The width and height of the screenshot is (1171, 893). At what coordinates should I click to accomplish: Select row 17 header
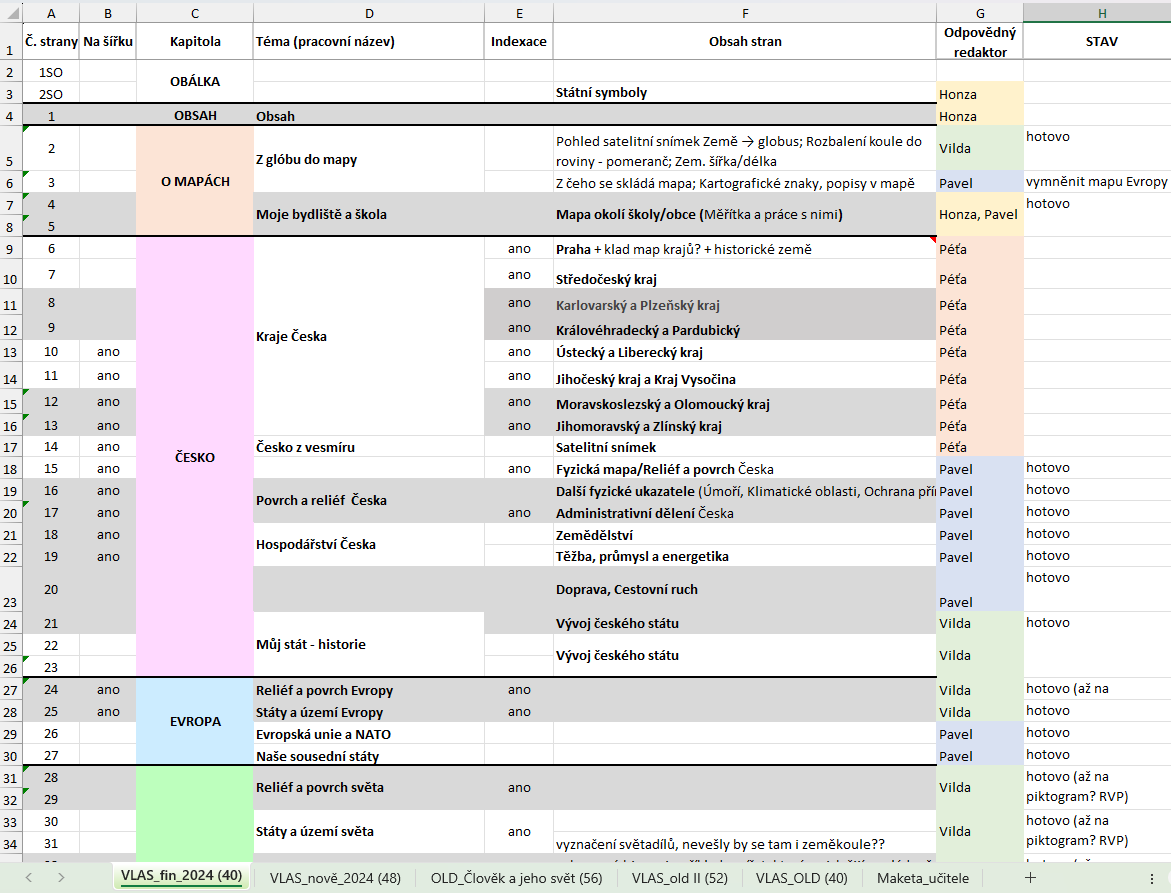coord(10,446)
